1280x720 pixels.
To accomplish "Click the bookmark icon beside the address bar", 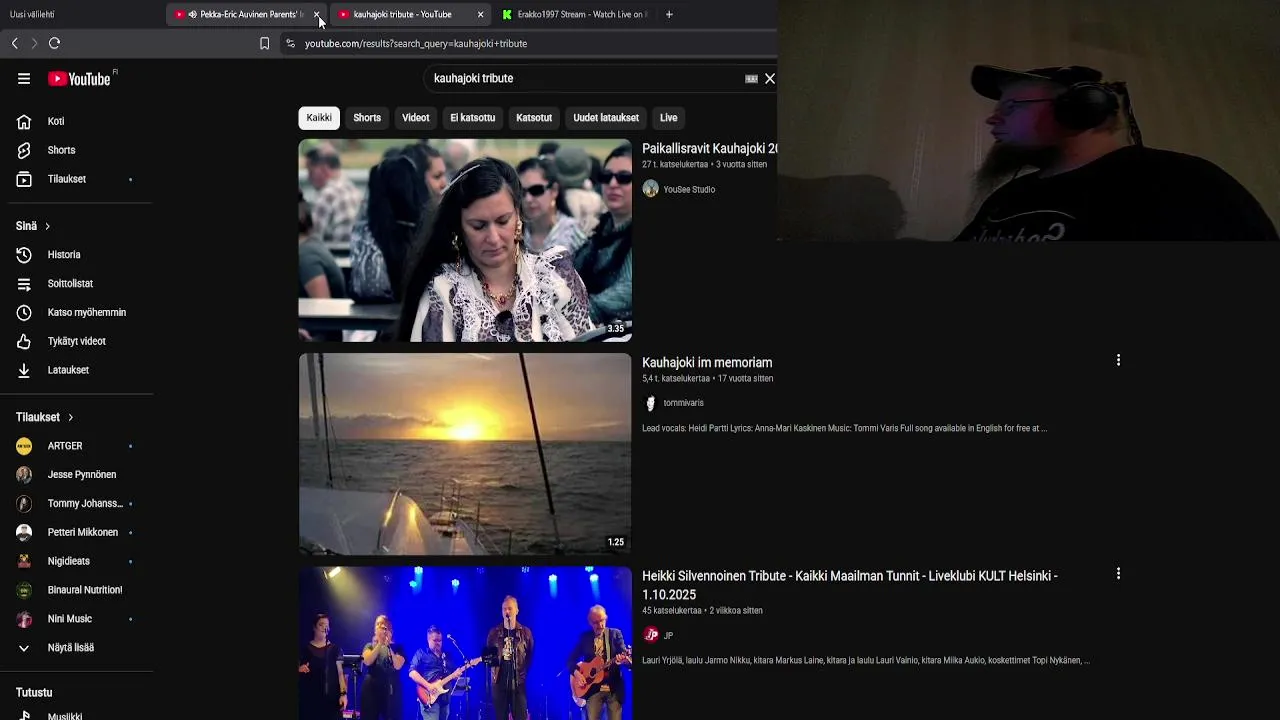I will 264,43.
